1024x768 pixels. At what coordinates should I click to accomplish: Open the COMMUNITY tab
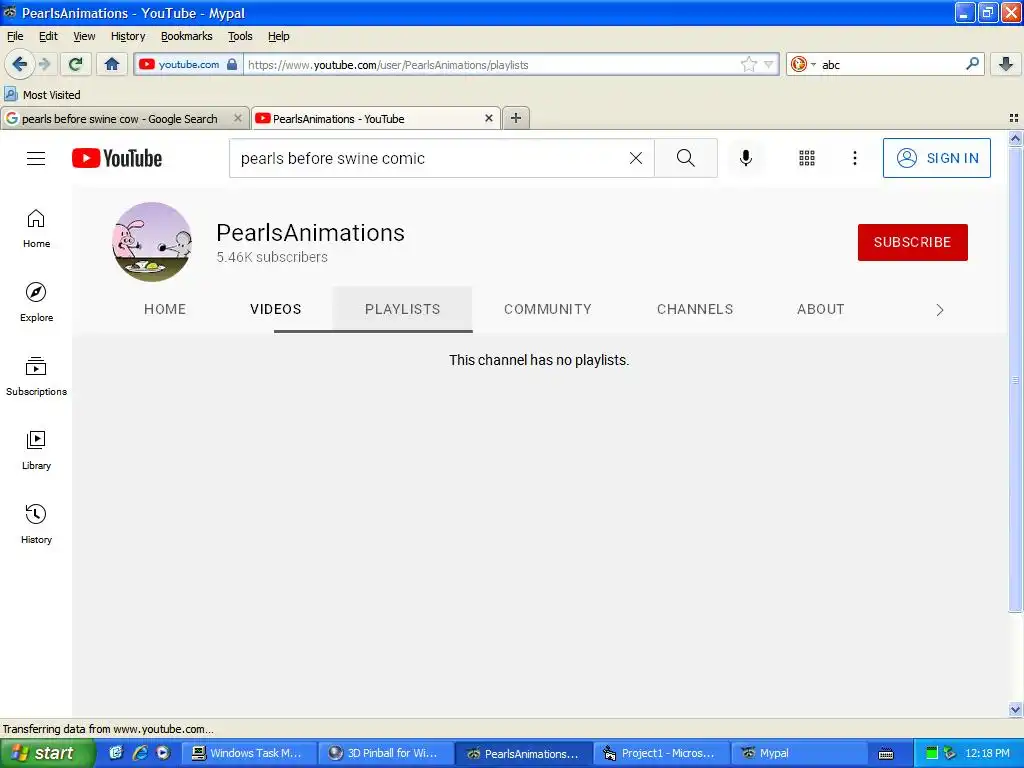(548, 309)
